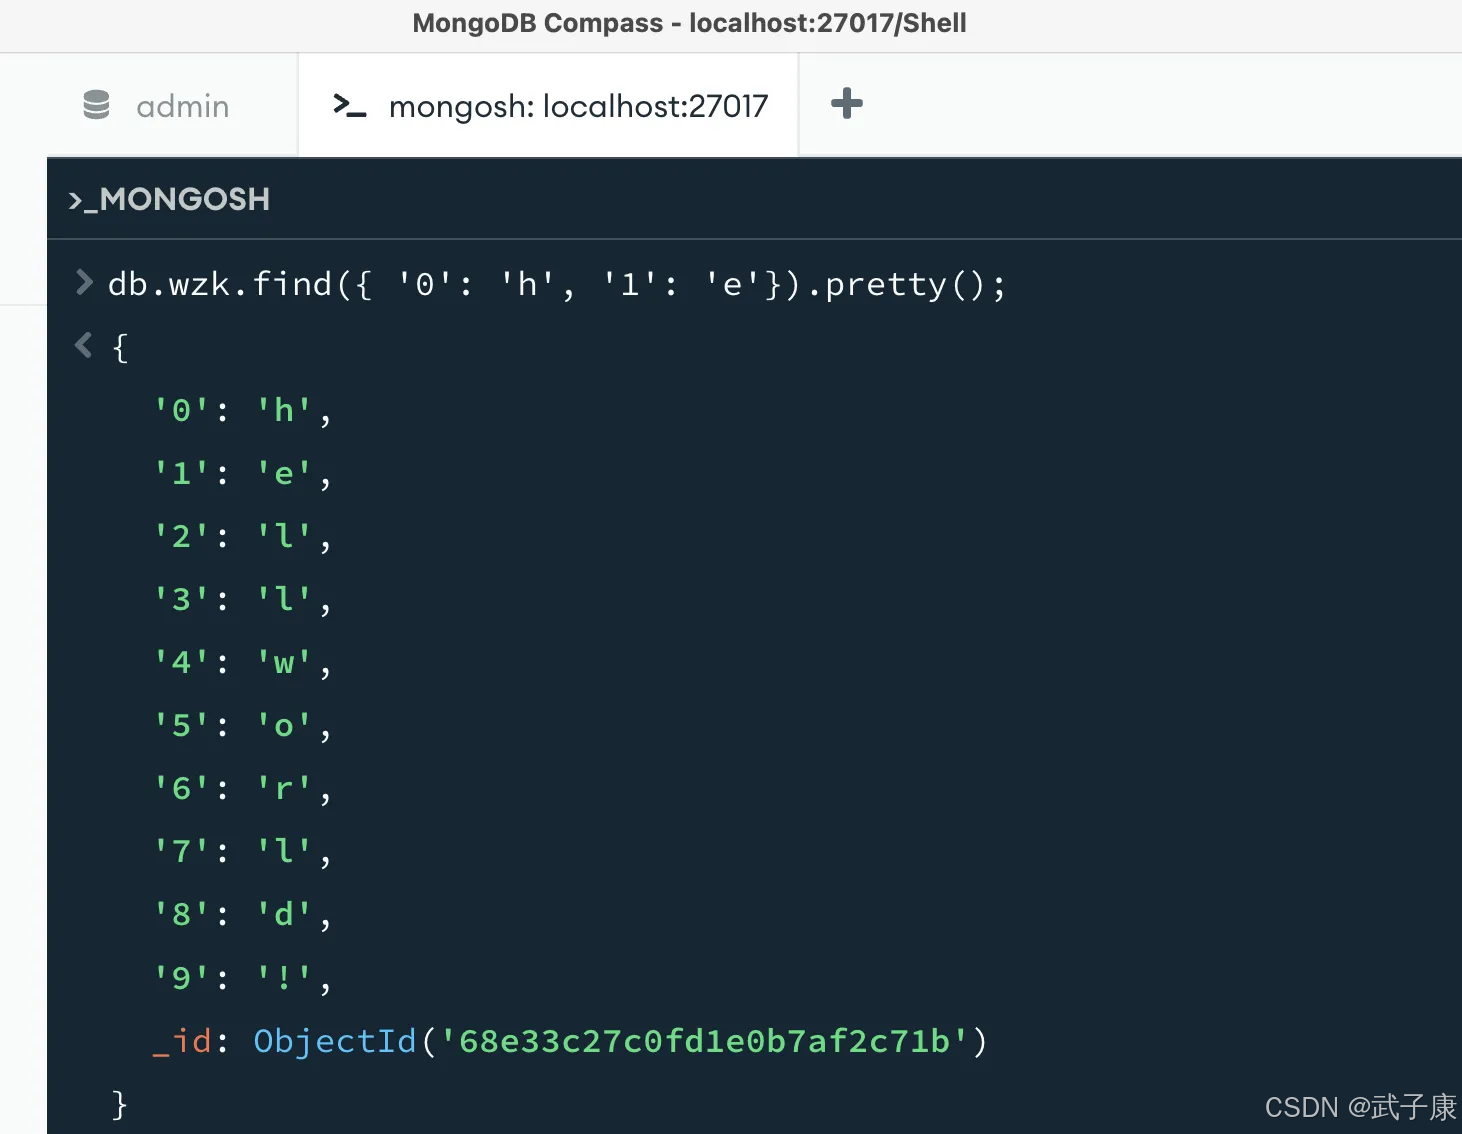Select the '9': '!' output line
The image size is (1462, 1134).
pyautogui.click(x=242, y=978)
